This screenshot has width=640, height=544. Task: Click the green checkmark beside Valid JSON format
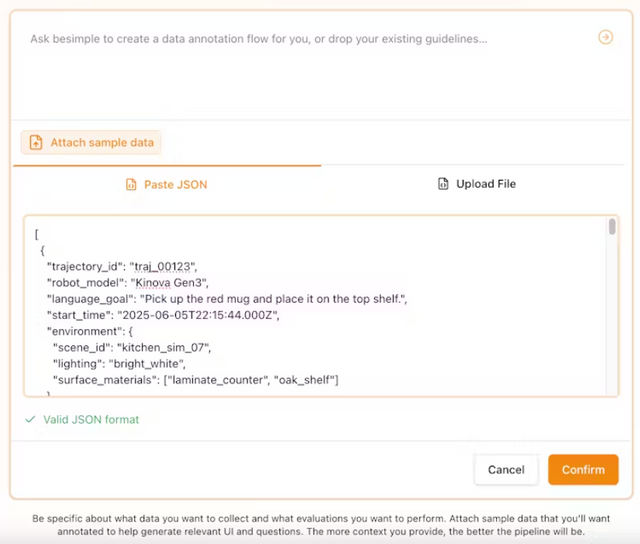click(30, 419)
